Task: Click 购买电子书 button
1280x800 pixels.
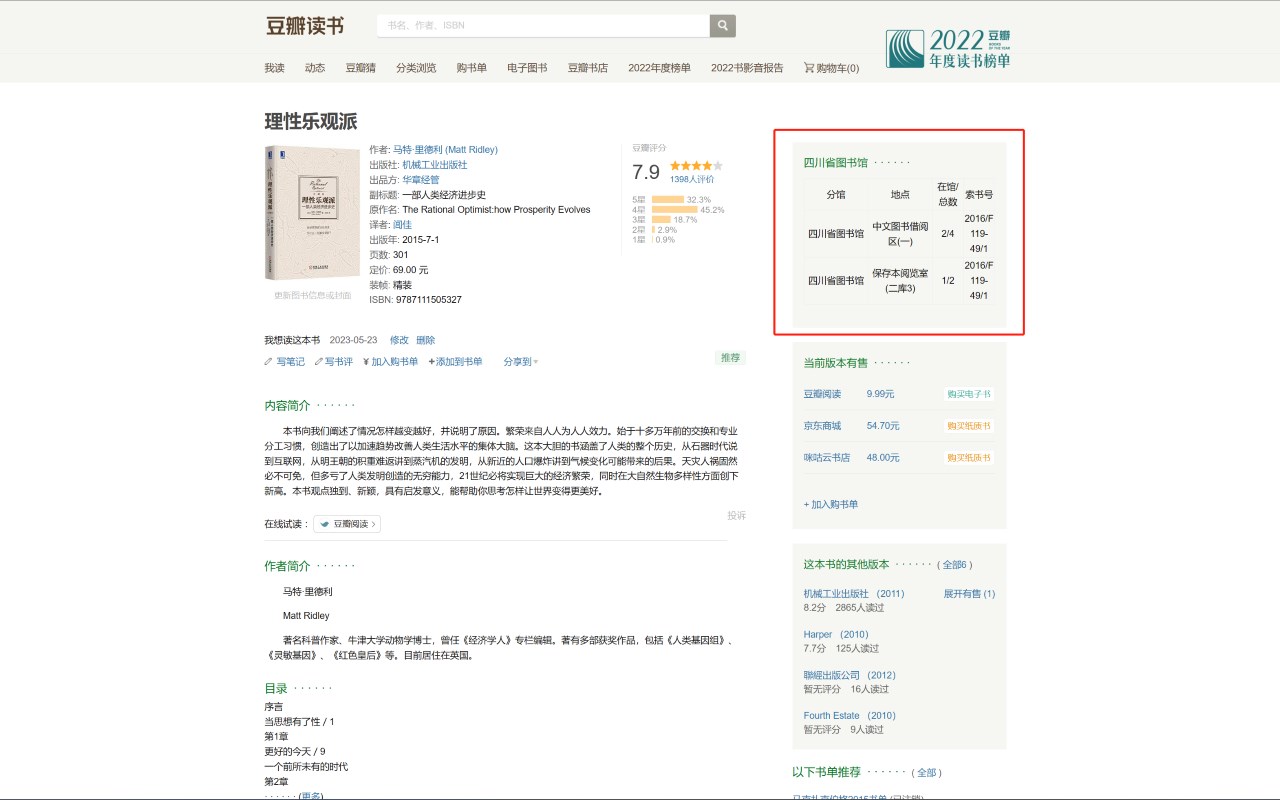Action: pyautogui.click(x=969, y=394)
